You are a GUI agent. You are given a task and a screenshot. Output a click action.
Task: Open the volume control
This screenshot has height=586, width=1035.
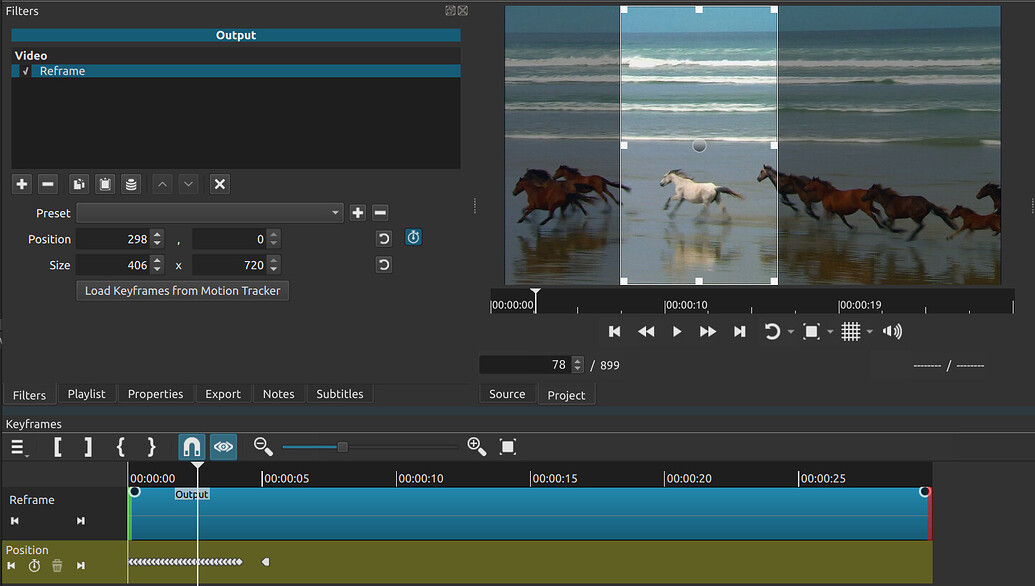pyautogui.click(x=892, y=331)
